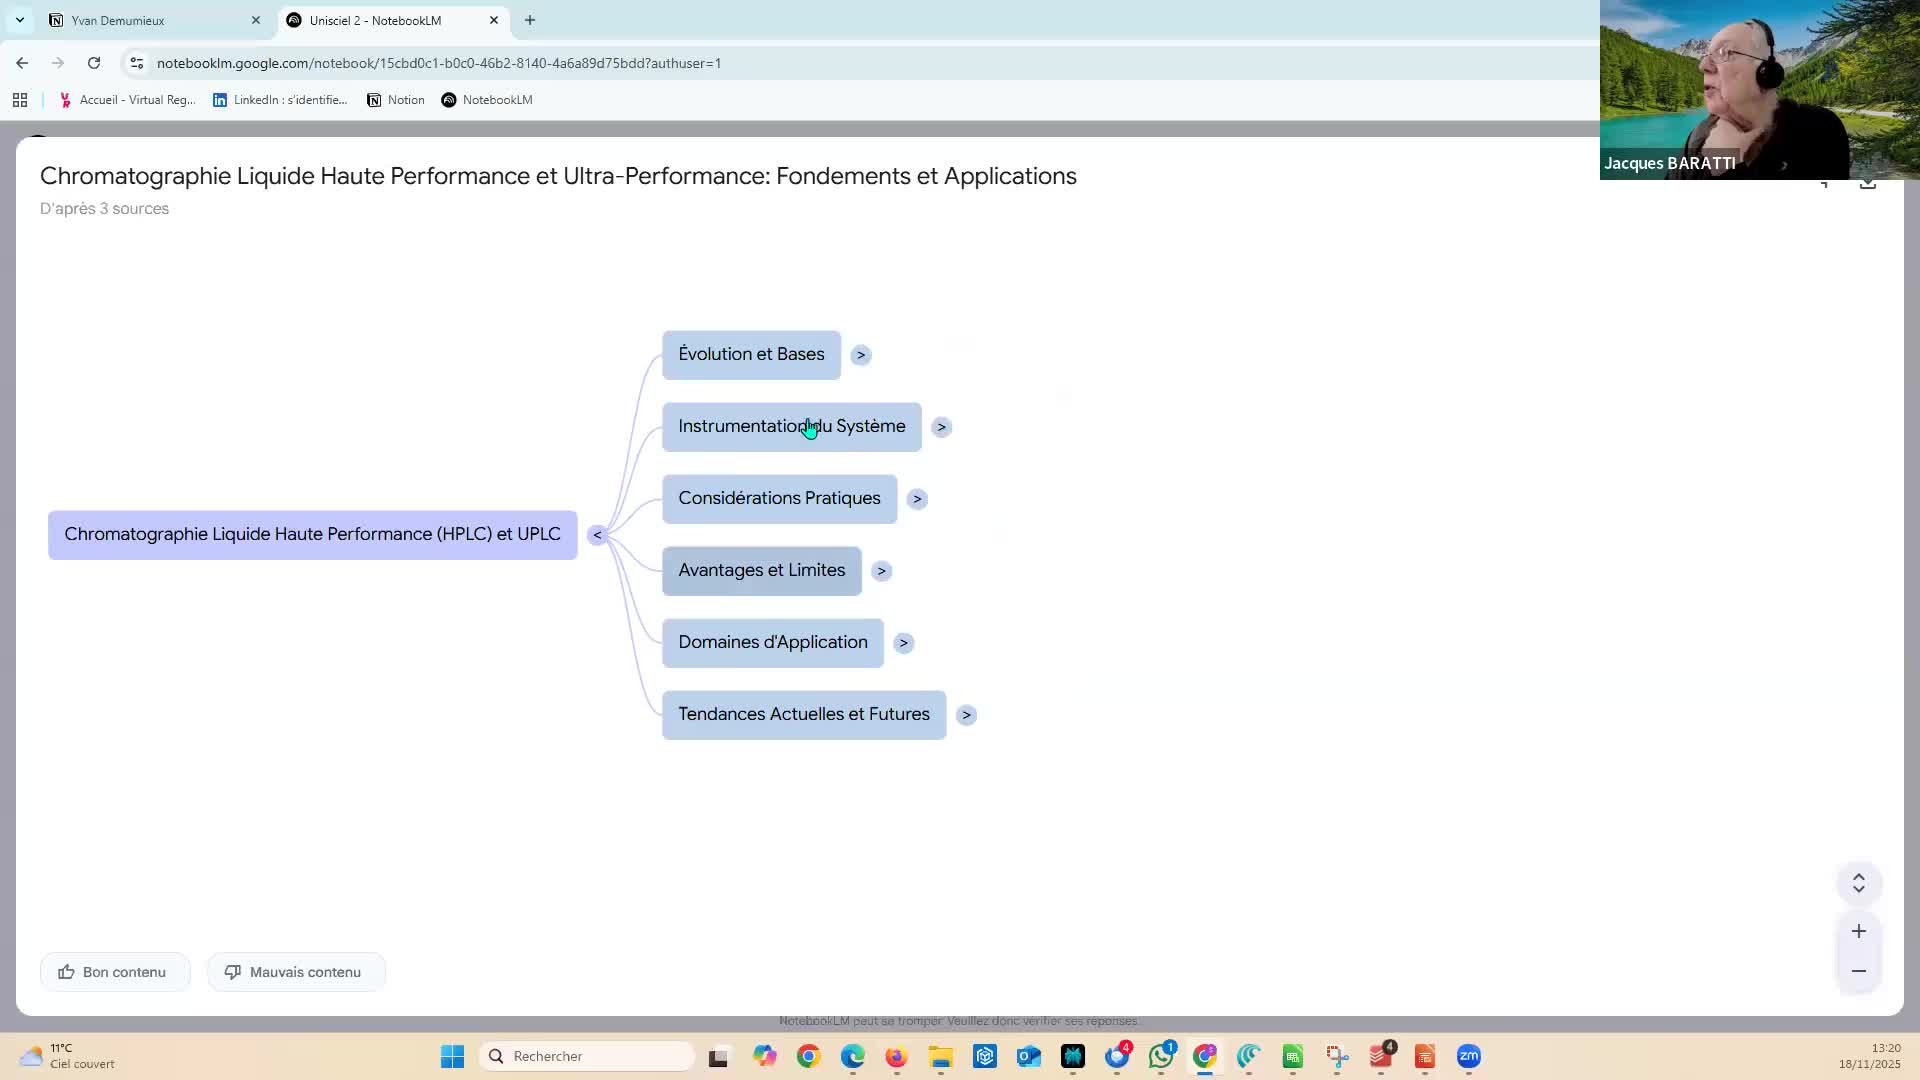Click the Windows Start button
The height and width of the screenshot is (1080, 1920).
click(x=452, y=1056)
